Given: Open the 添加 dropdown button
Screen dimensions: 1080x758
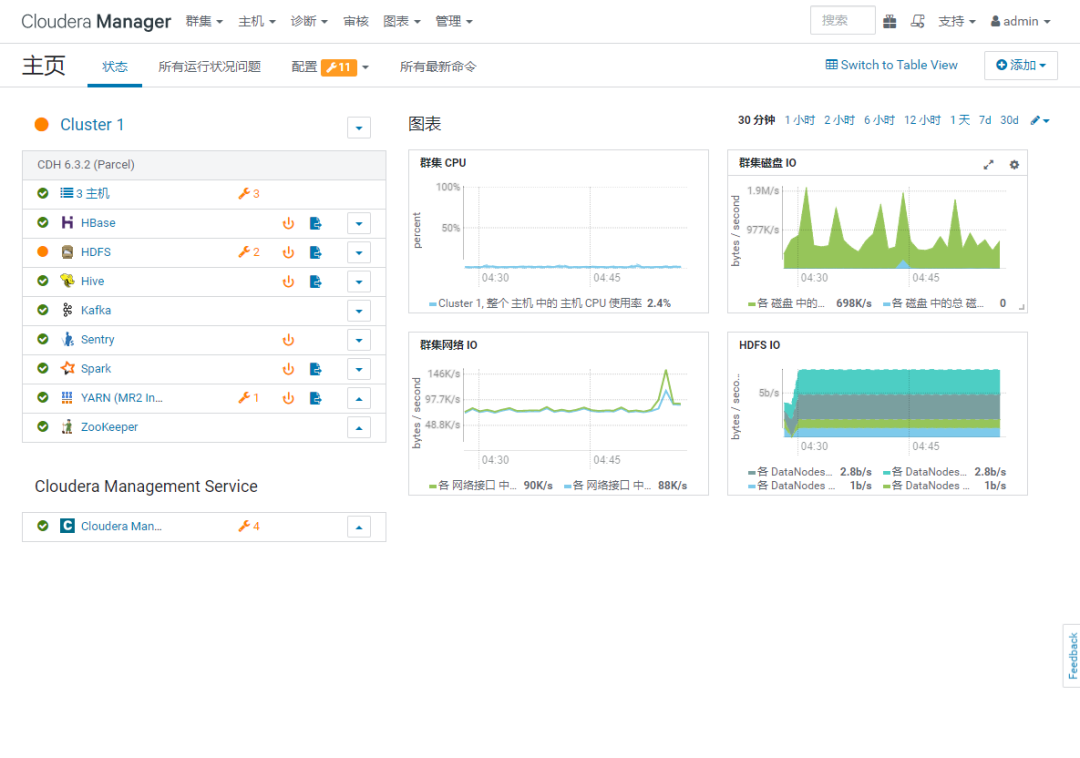Looking at the screenshot, I should click(1021, 65).
